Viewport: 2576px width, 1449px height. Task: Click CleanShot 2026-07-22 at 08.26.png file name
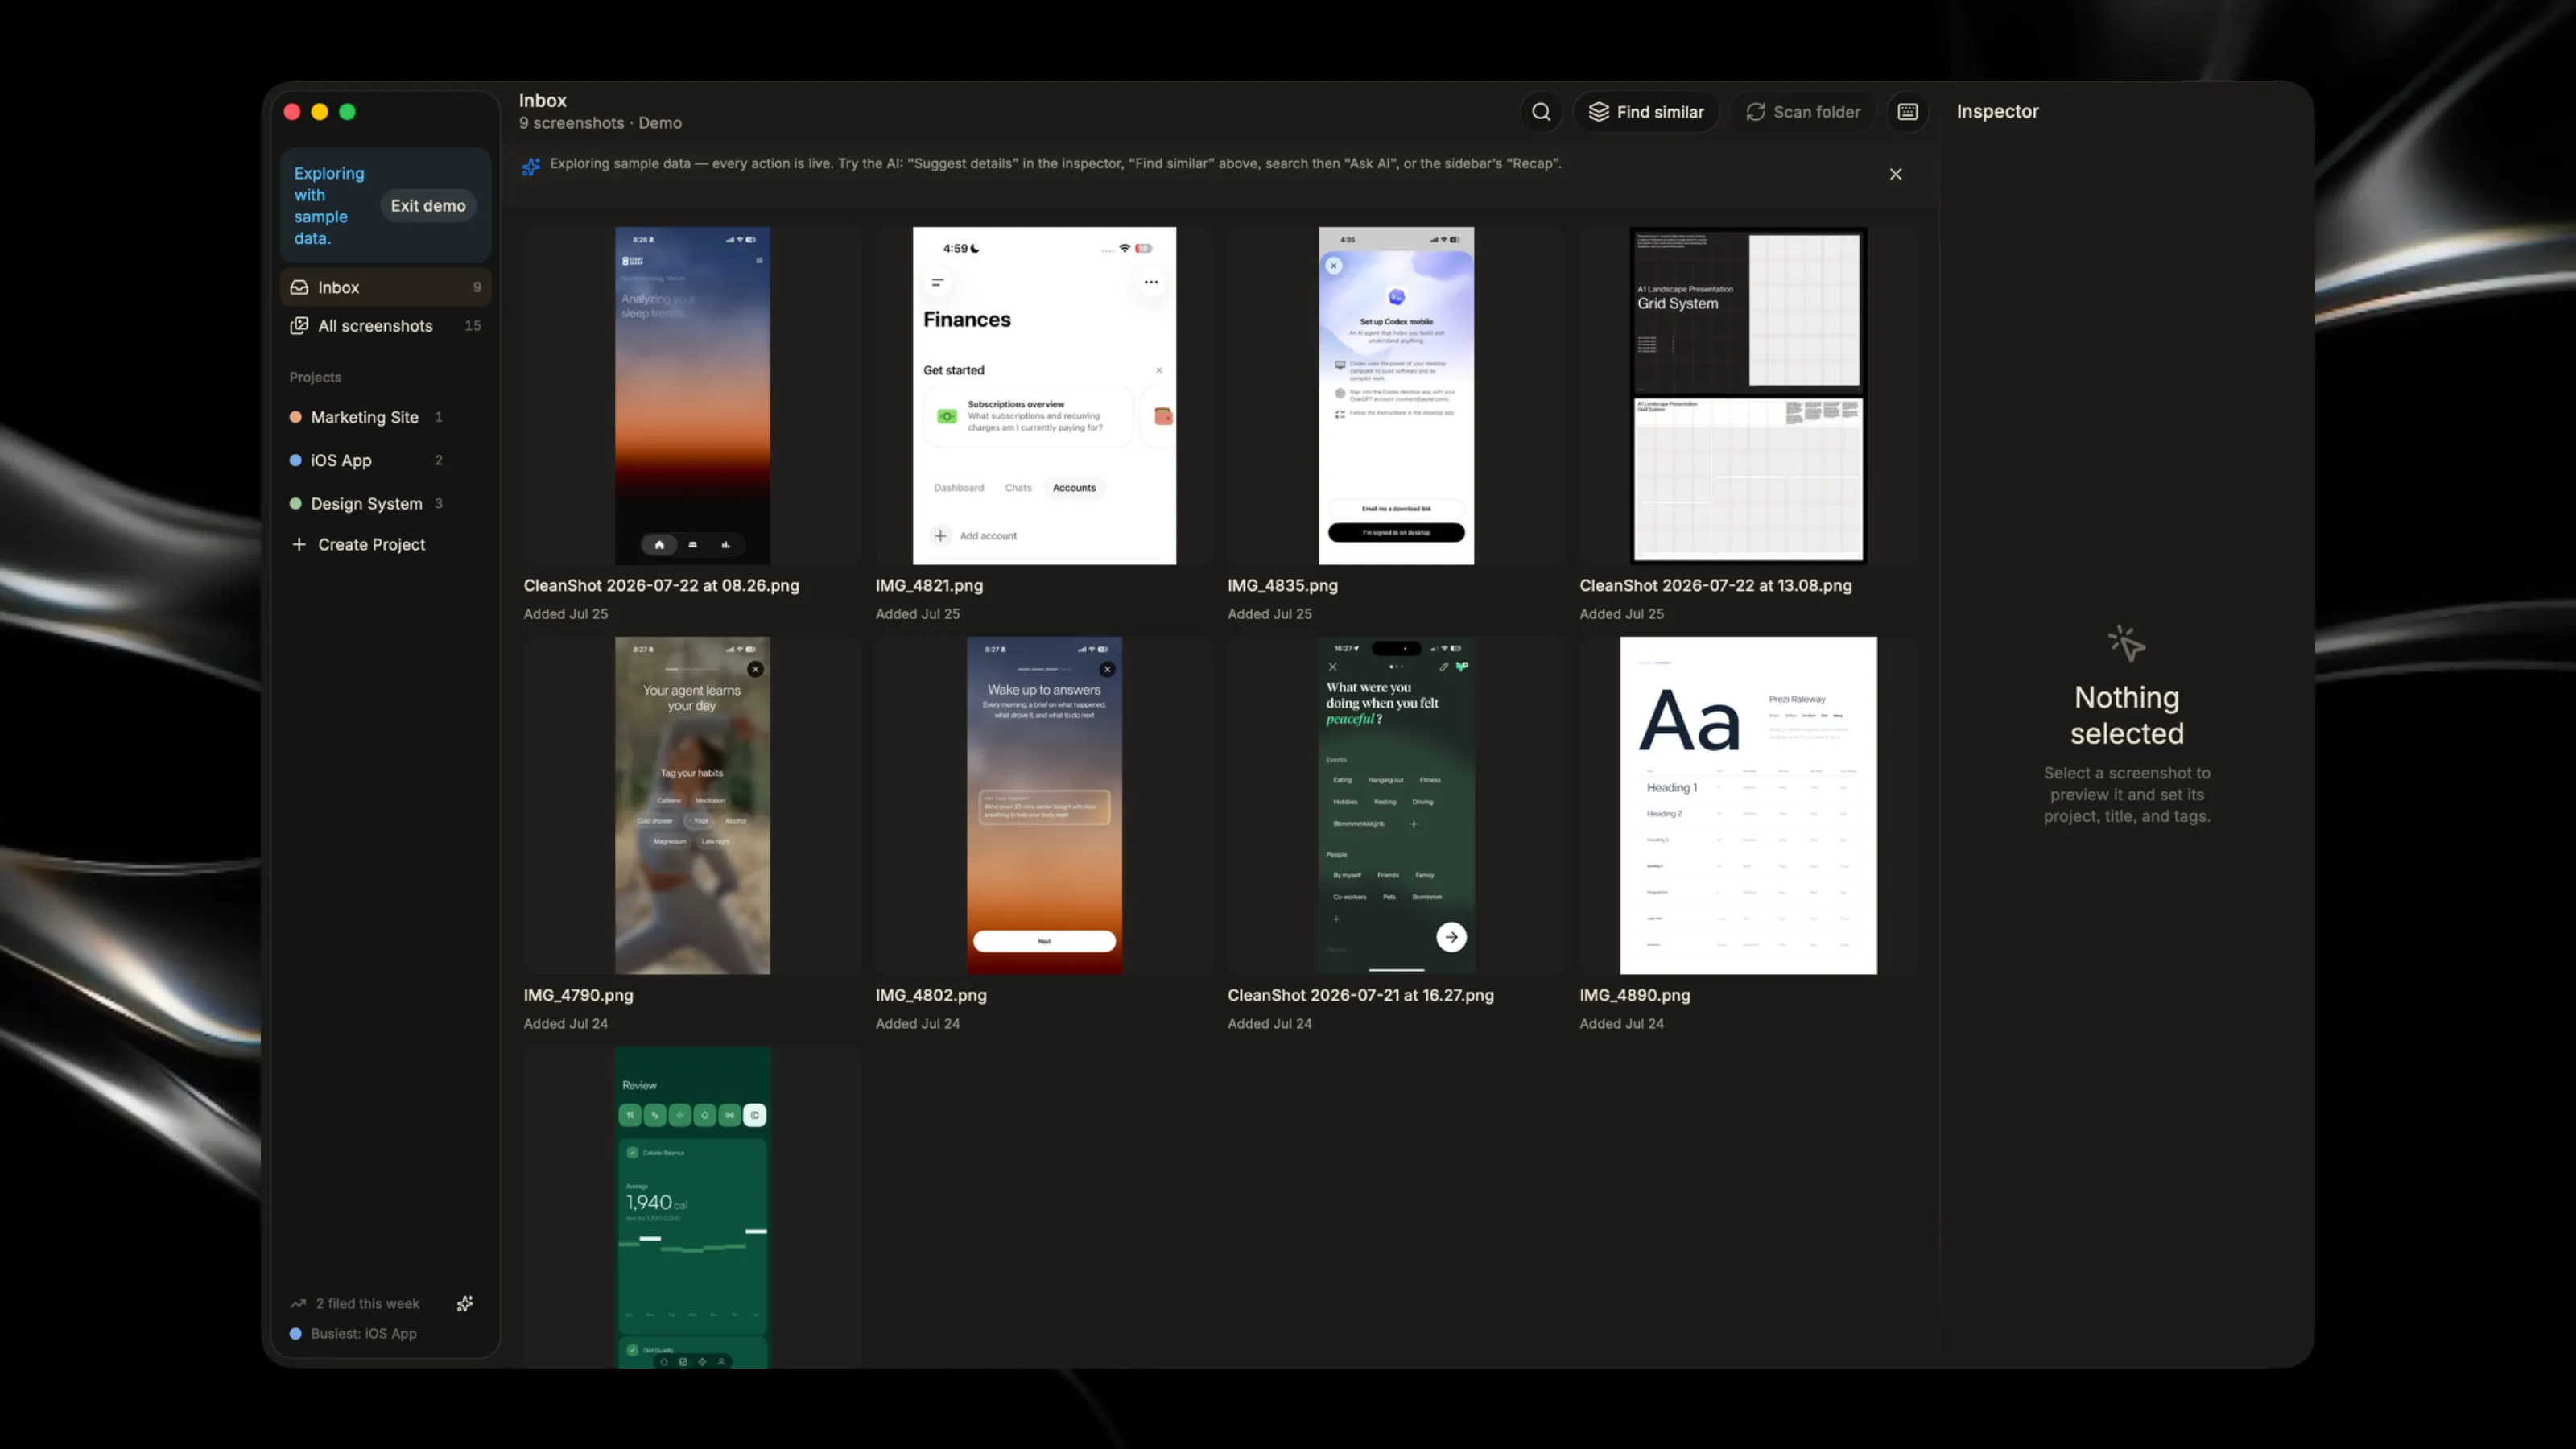pyautogui.click(x=661, y=586)
